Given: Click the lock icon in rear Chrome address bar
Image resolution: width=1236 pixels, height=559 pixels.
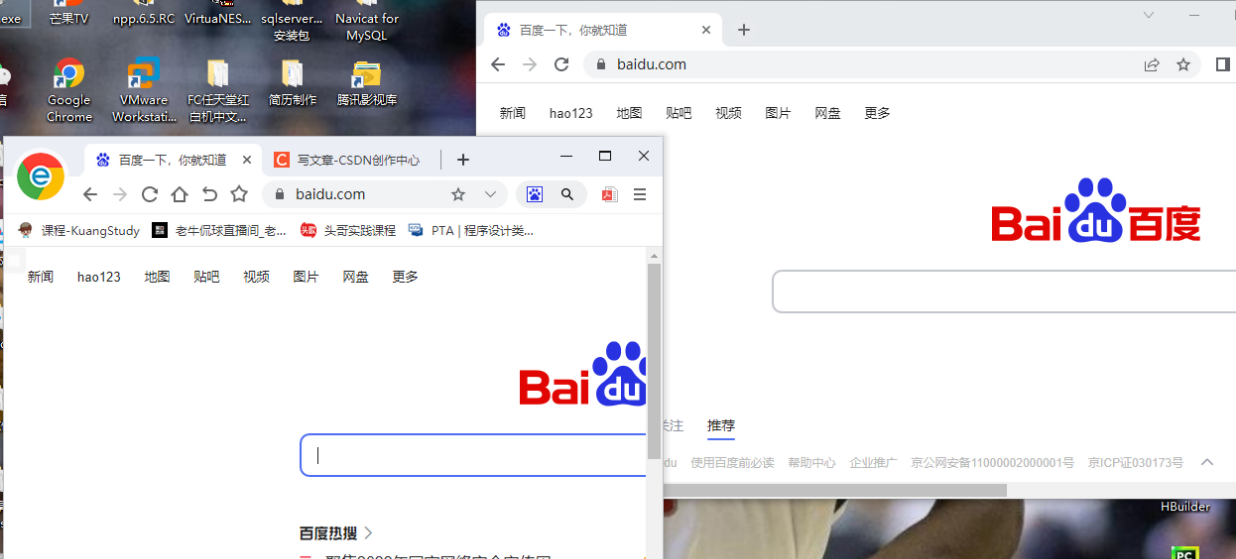Looking at the screenshot, I should pyautogui.click(x=601, y=64).
